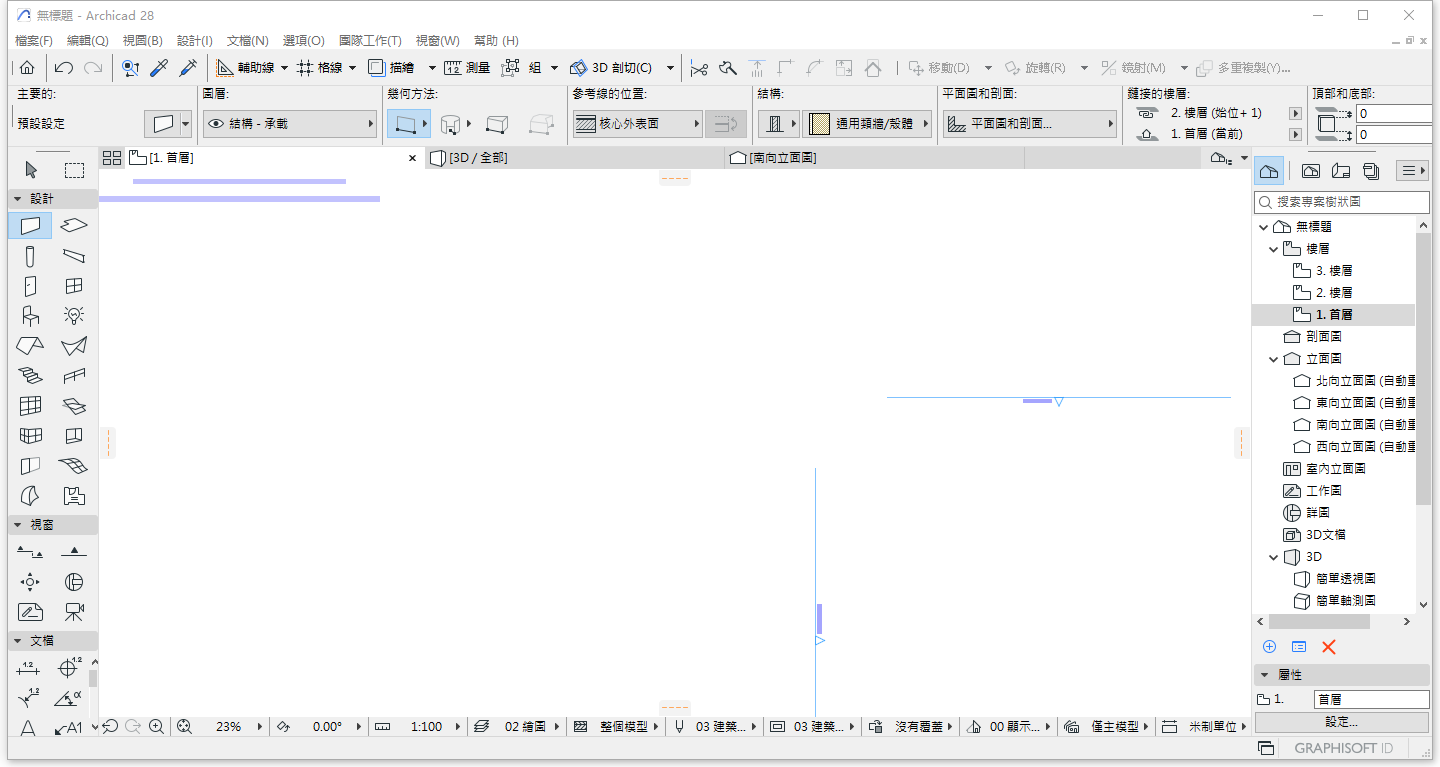The image size is (1440, 767).
Task: Select the Door tool in toolbox
Action: pyautogui.click(x=31, y=286)
